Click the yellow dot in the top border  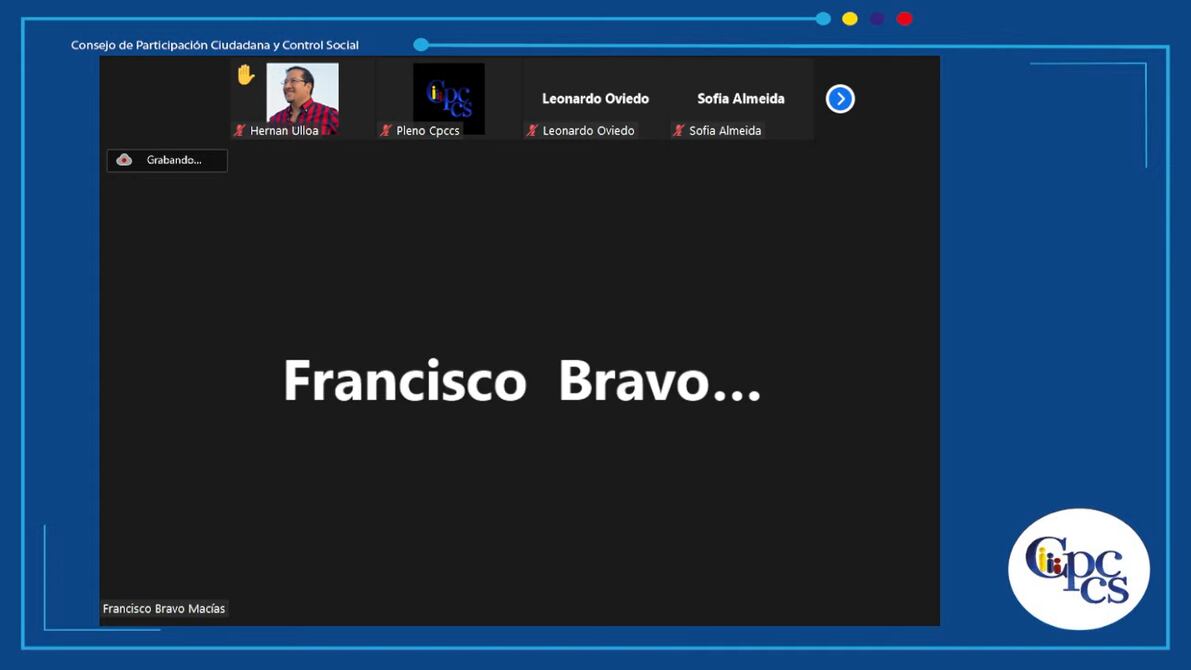click(x=850, y=19)
